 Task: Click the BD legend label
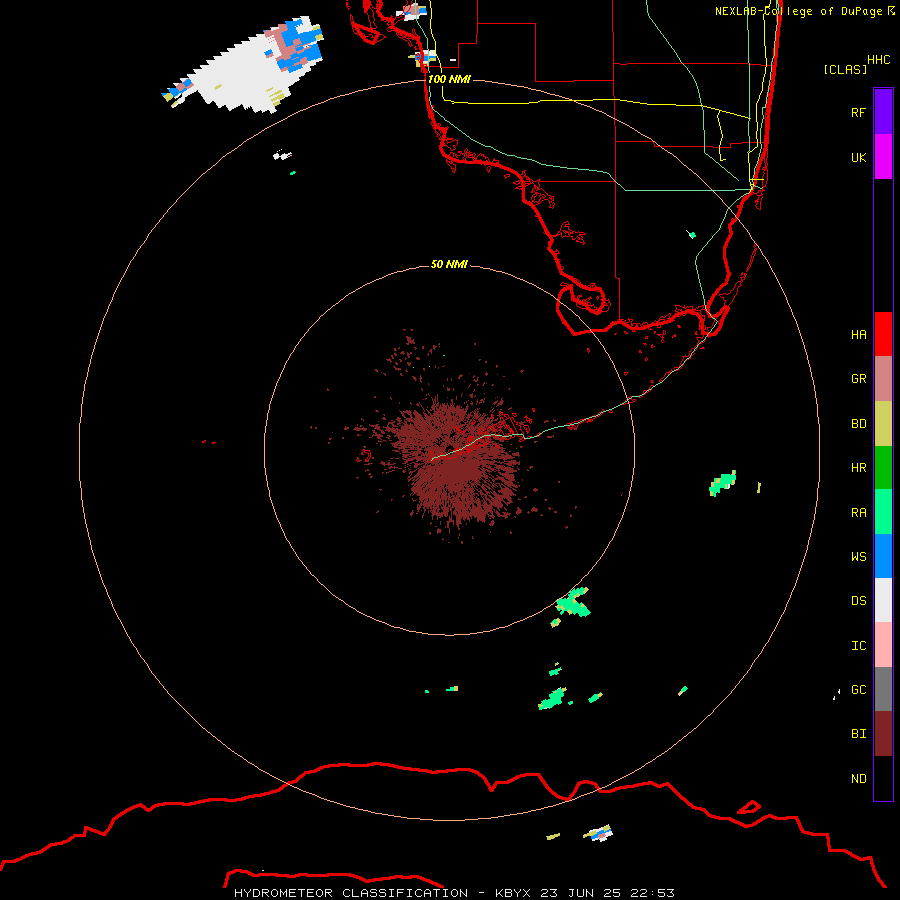point(858,424)
